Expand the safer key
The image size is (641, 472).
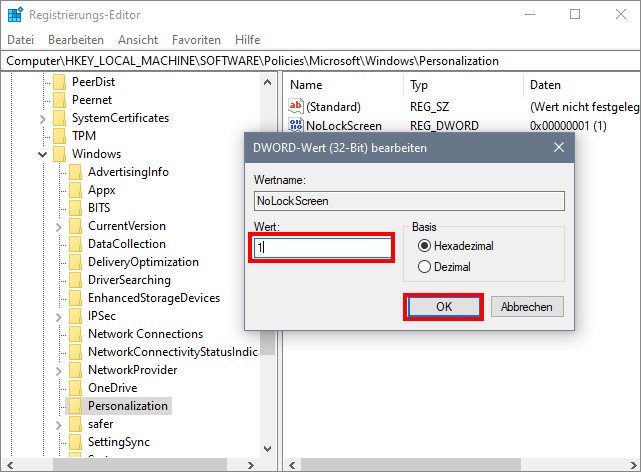[58, 425]
